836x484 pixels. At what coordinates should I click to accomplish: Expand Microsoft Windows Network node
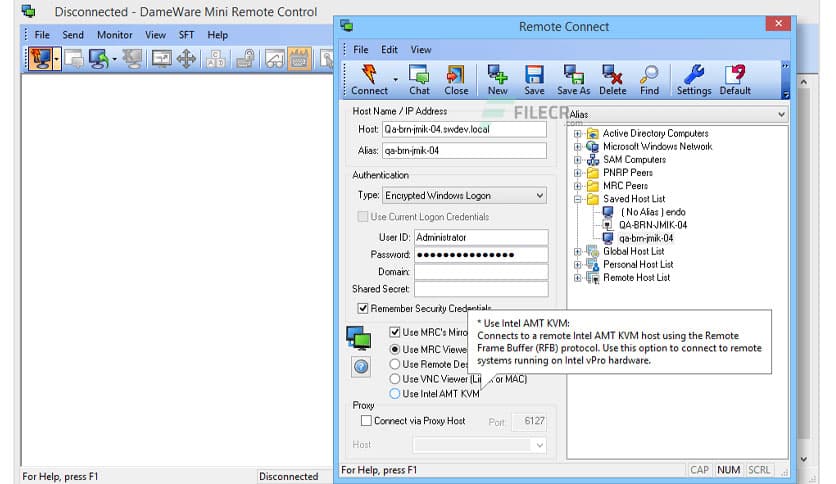point(577,147)
